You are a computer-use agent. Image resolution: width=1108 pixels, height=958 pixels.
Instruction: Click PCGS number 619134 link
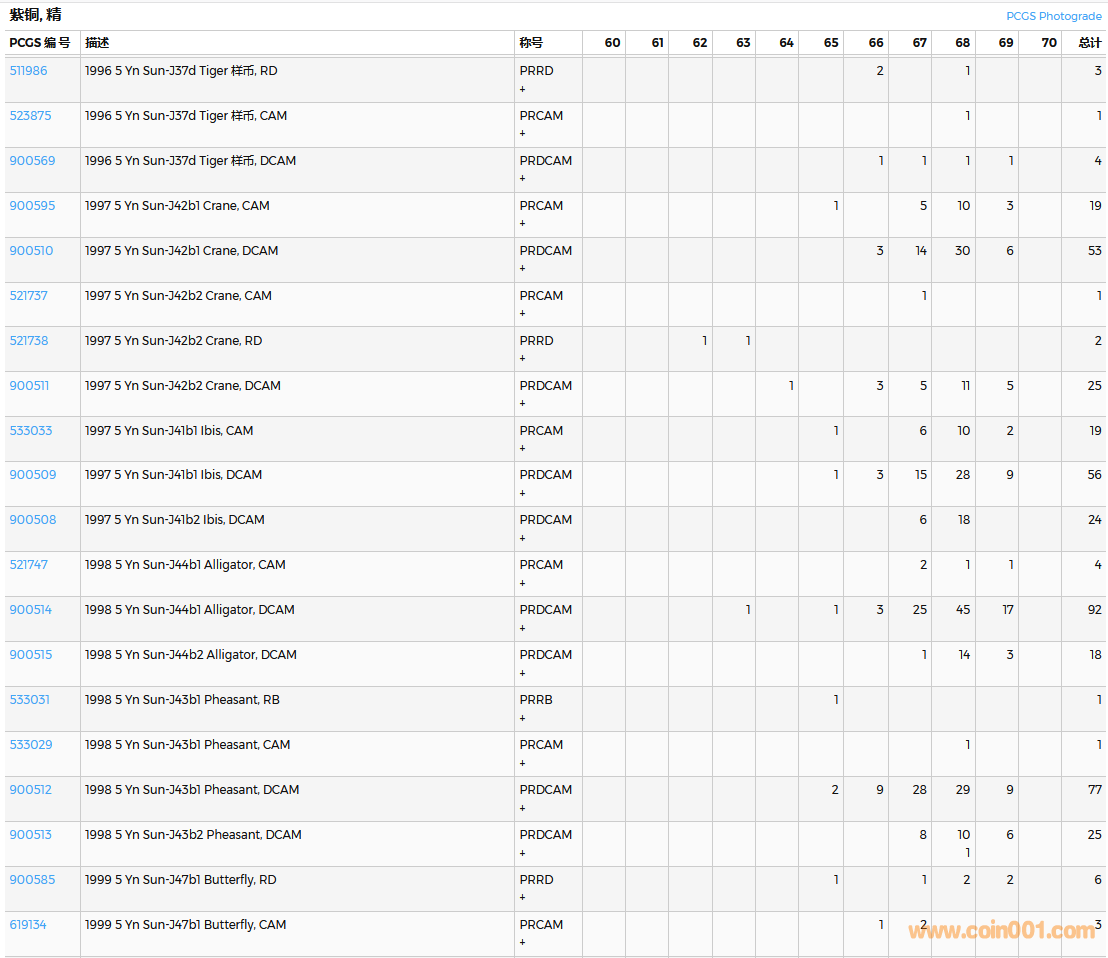27,925
